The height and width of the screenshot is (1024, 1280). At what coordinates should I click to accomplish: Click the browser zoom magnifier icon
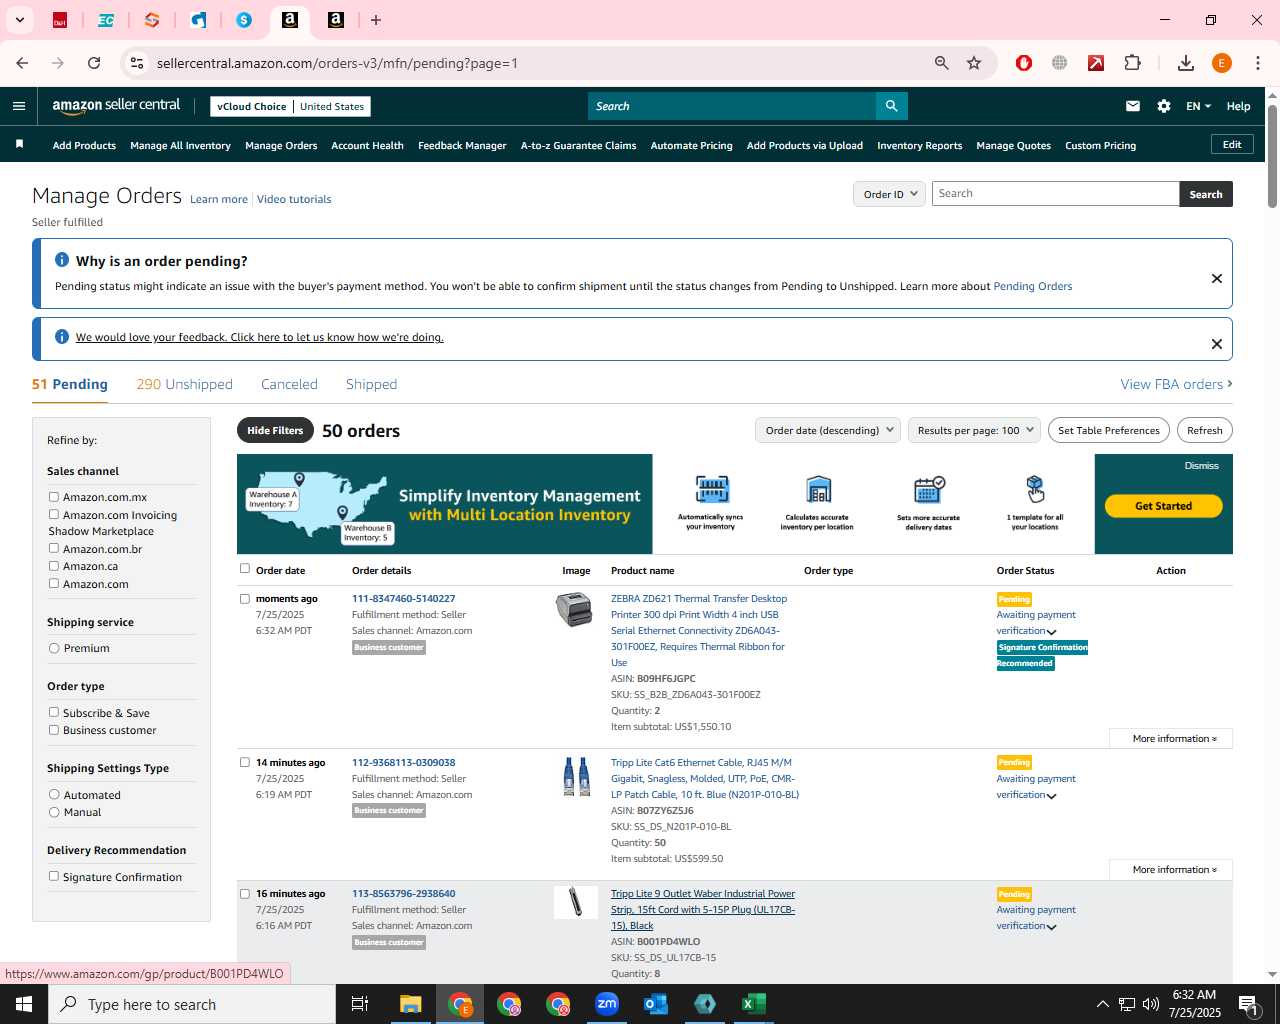tap(941, 63)
